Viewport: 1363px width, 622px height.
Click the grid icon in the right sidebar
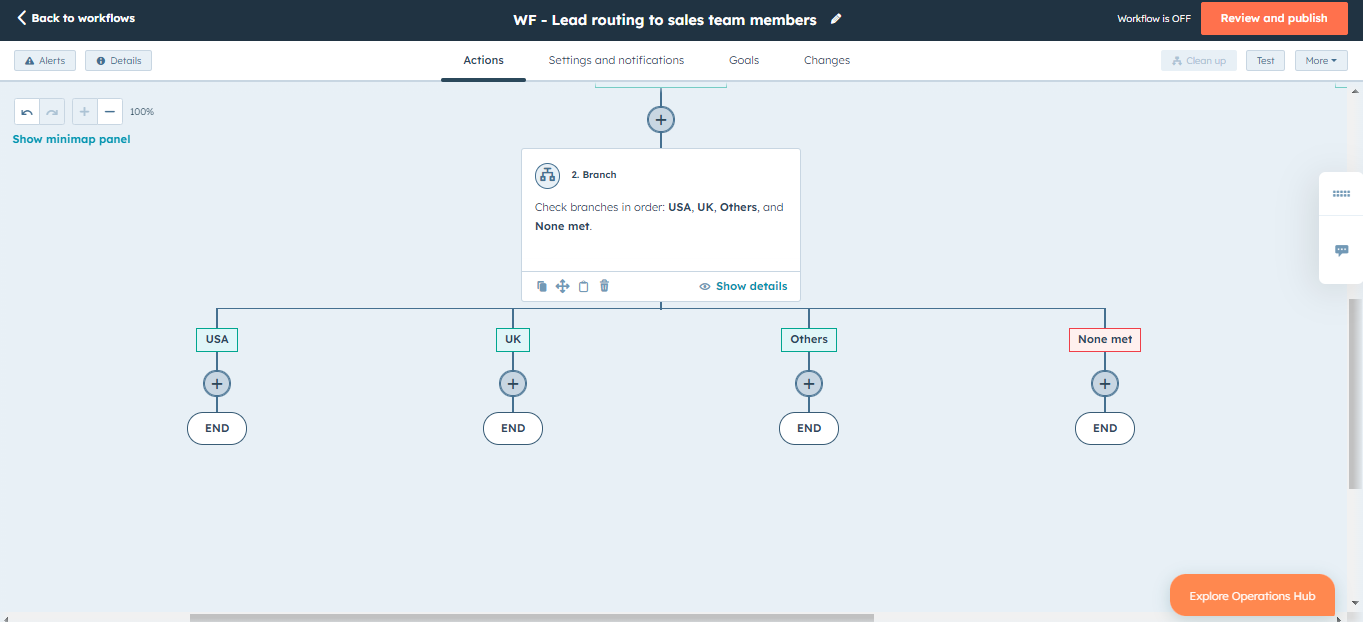pyautogui.click(x=1341, y=193)
